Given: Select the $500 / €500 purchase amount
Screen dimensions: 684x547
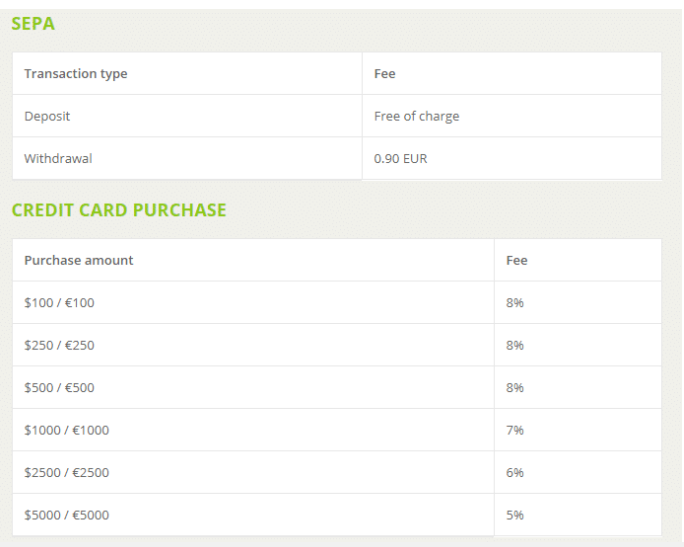Looking at the screenshot, I should [59, 387].
